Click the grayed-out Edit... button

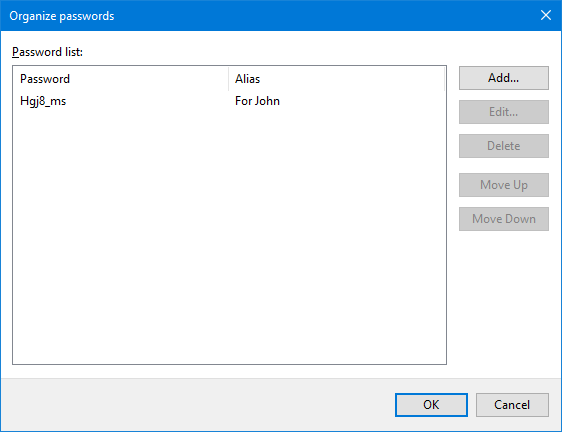[x=504, y=112]
